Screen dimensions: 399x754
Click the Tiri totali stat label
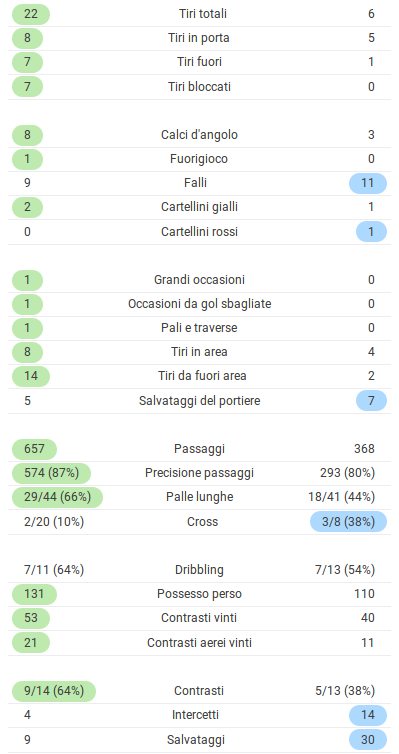point(200,14)
